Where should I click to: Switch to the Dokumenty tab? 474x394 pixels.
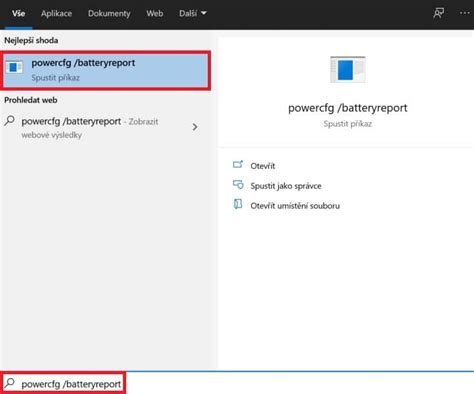coord(109,13)
